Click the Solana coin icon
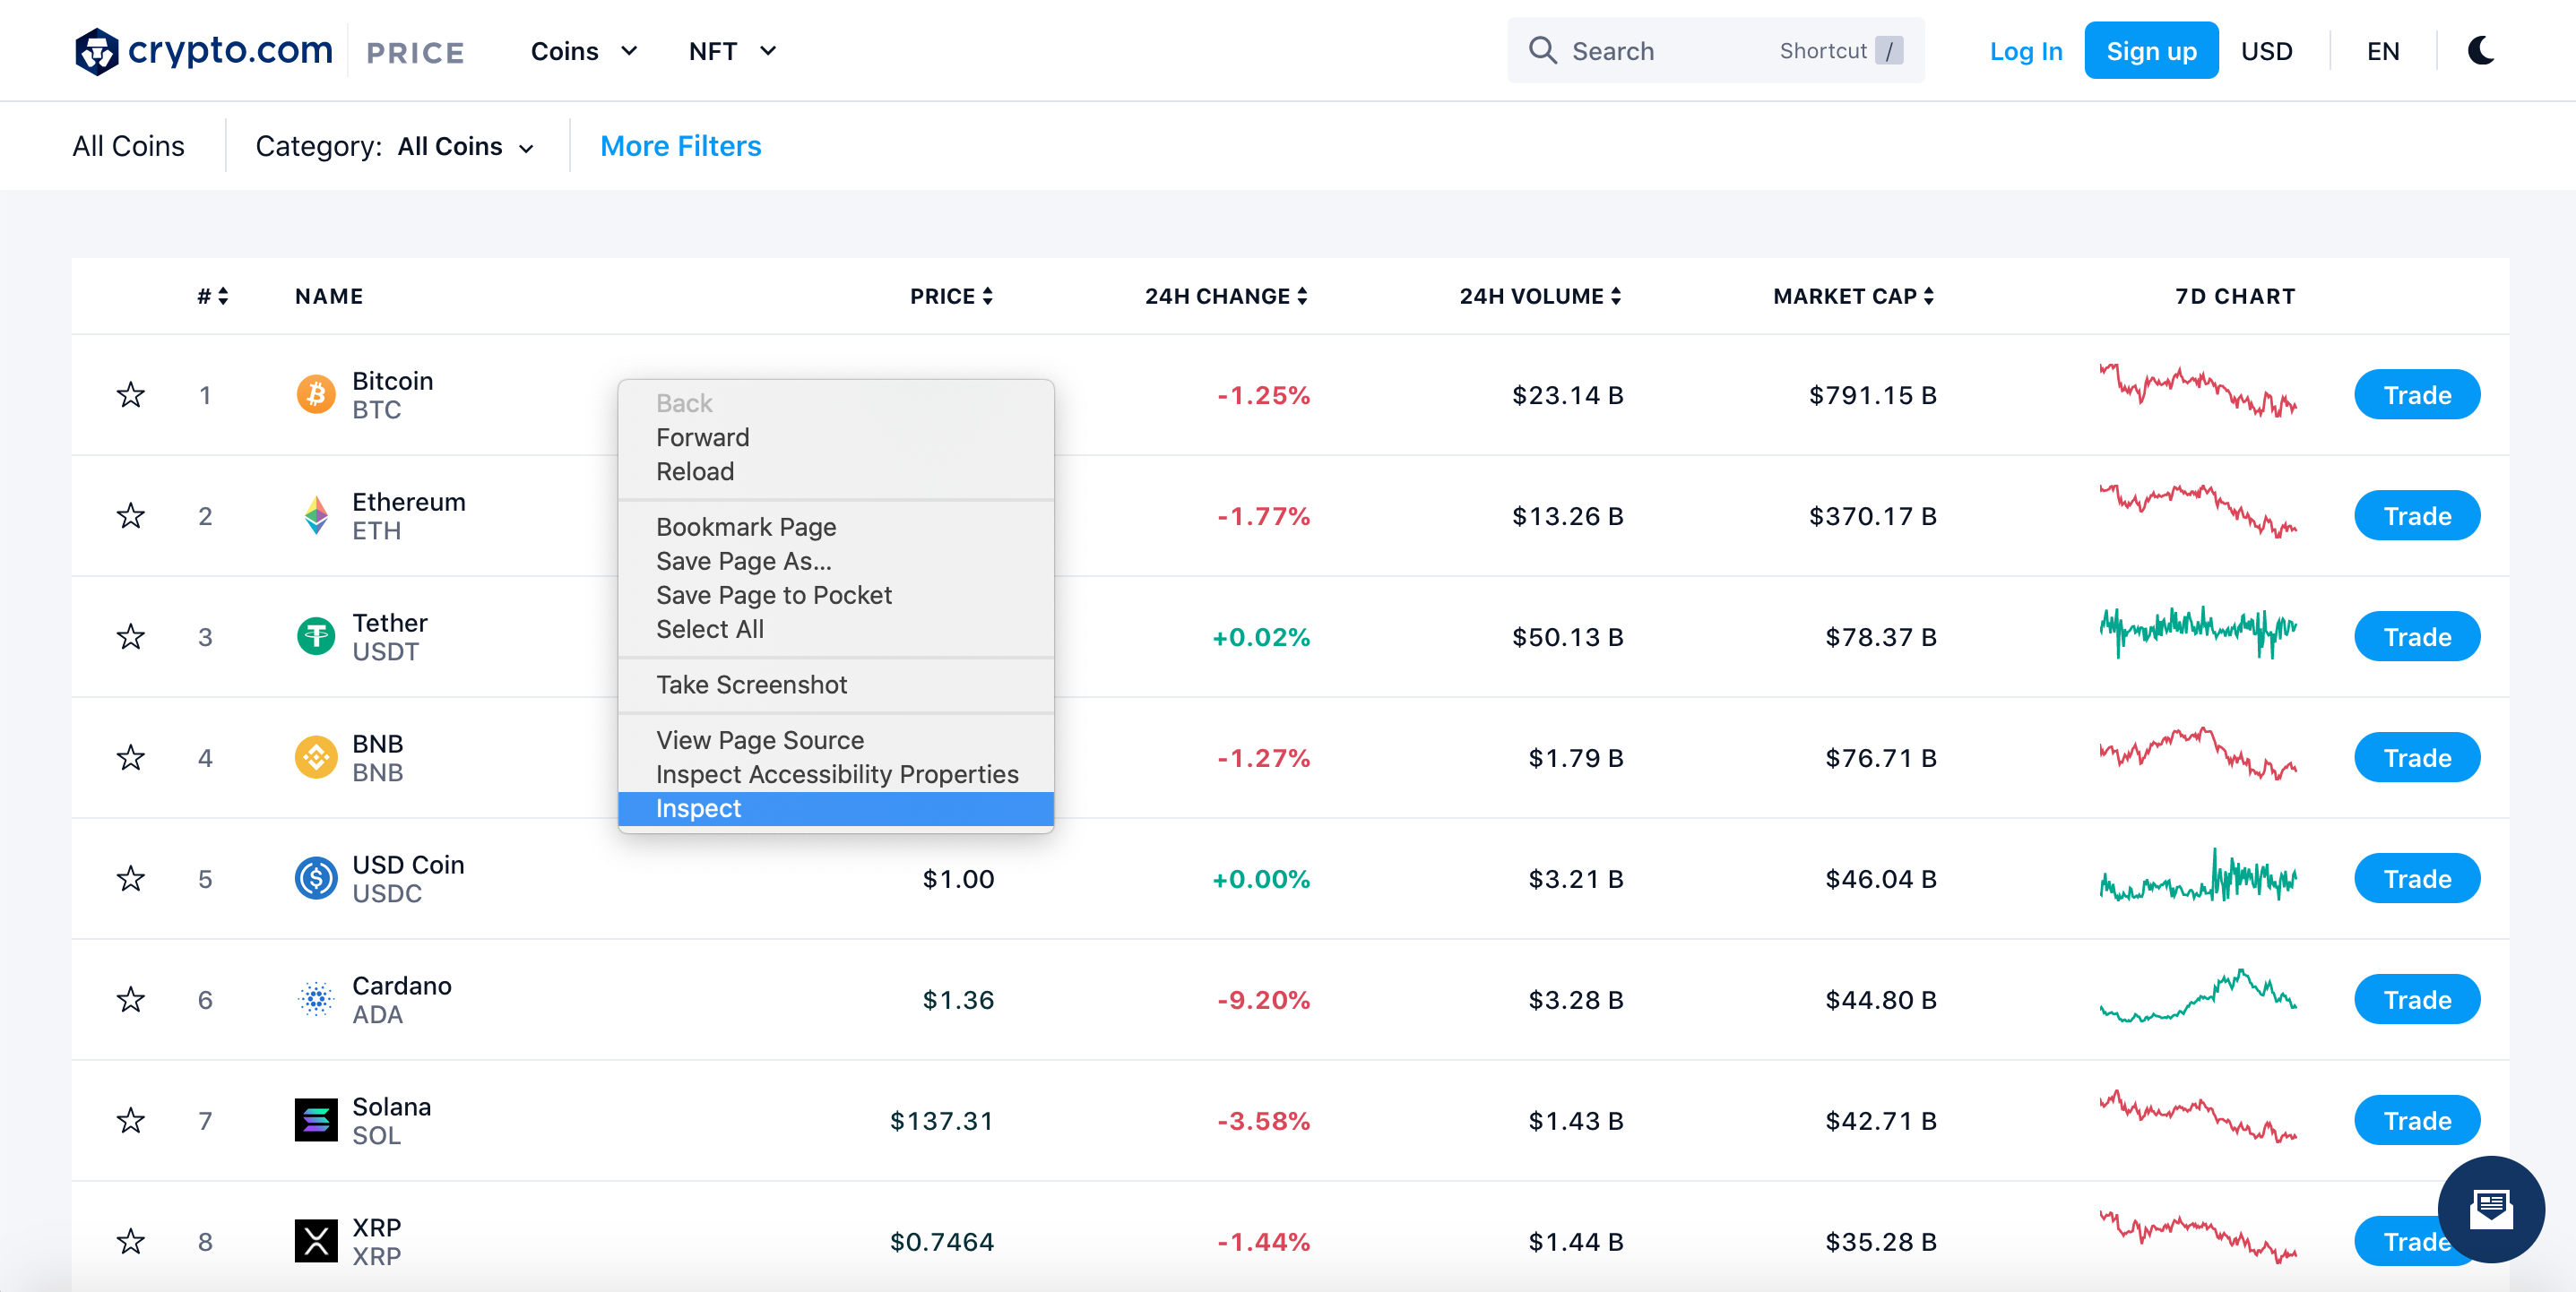 [316, 1120]
